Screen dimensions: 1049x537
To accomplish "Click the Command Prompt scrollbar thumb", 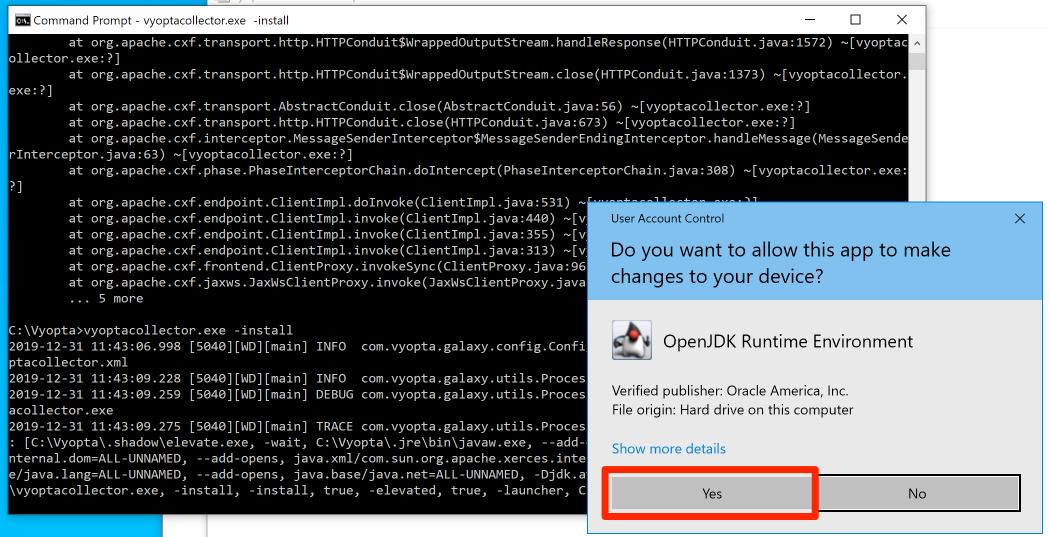I will pos(917,60).
